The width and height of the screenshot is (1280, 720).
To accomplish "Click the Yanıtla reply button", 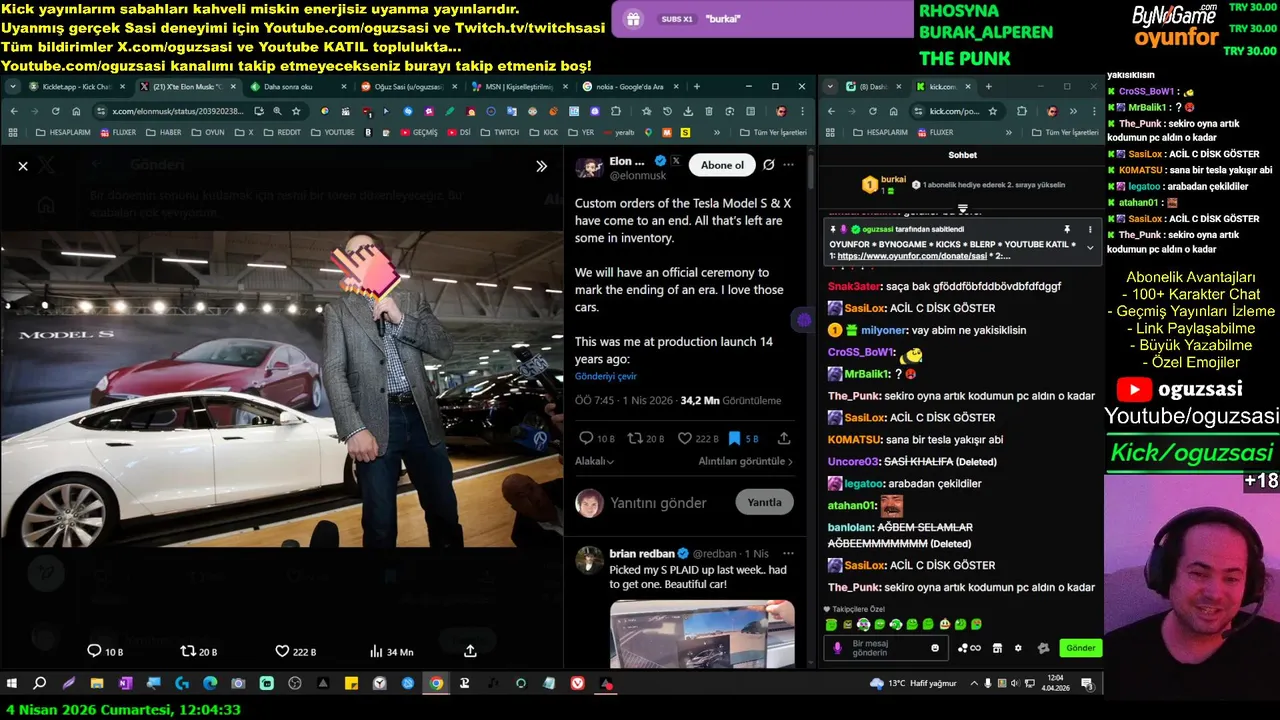I will point(765,502).
